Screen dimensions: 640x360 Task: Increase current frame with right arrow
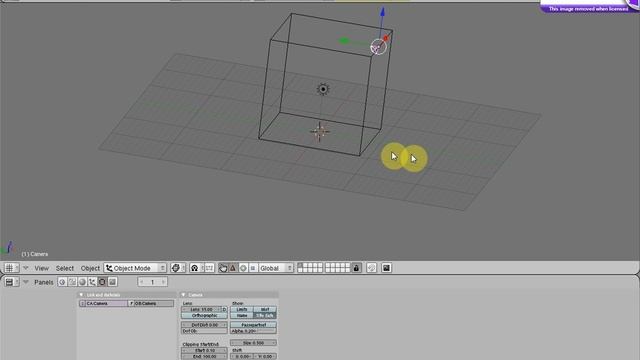163,282
